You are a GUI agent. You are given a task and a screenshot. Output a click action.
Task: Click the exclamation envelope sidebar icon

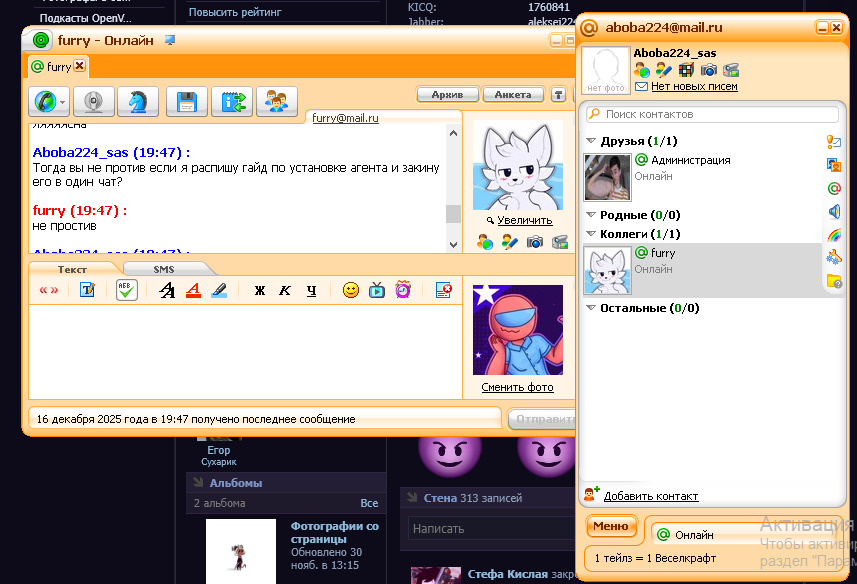[833, 142]
